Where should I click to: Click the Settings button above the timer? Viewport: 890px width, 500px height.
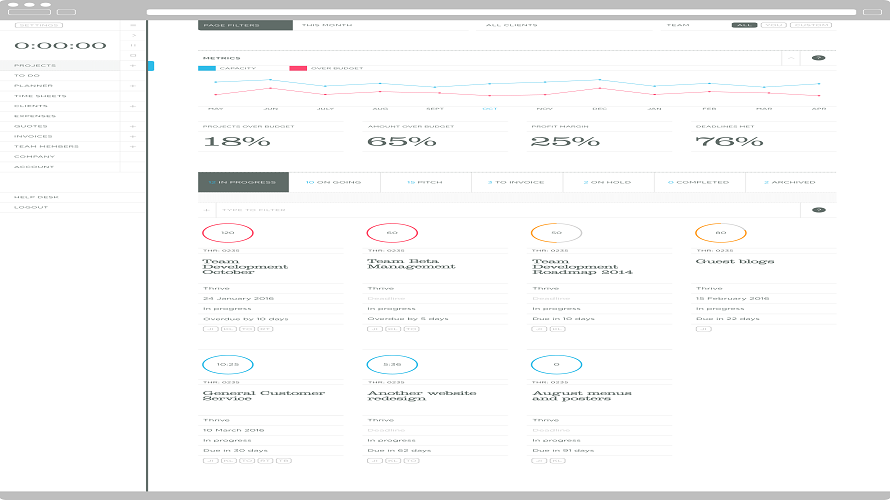(39, 25)
